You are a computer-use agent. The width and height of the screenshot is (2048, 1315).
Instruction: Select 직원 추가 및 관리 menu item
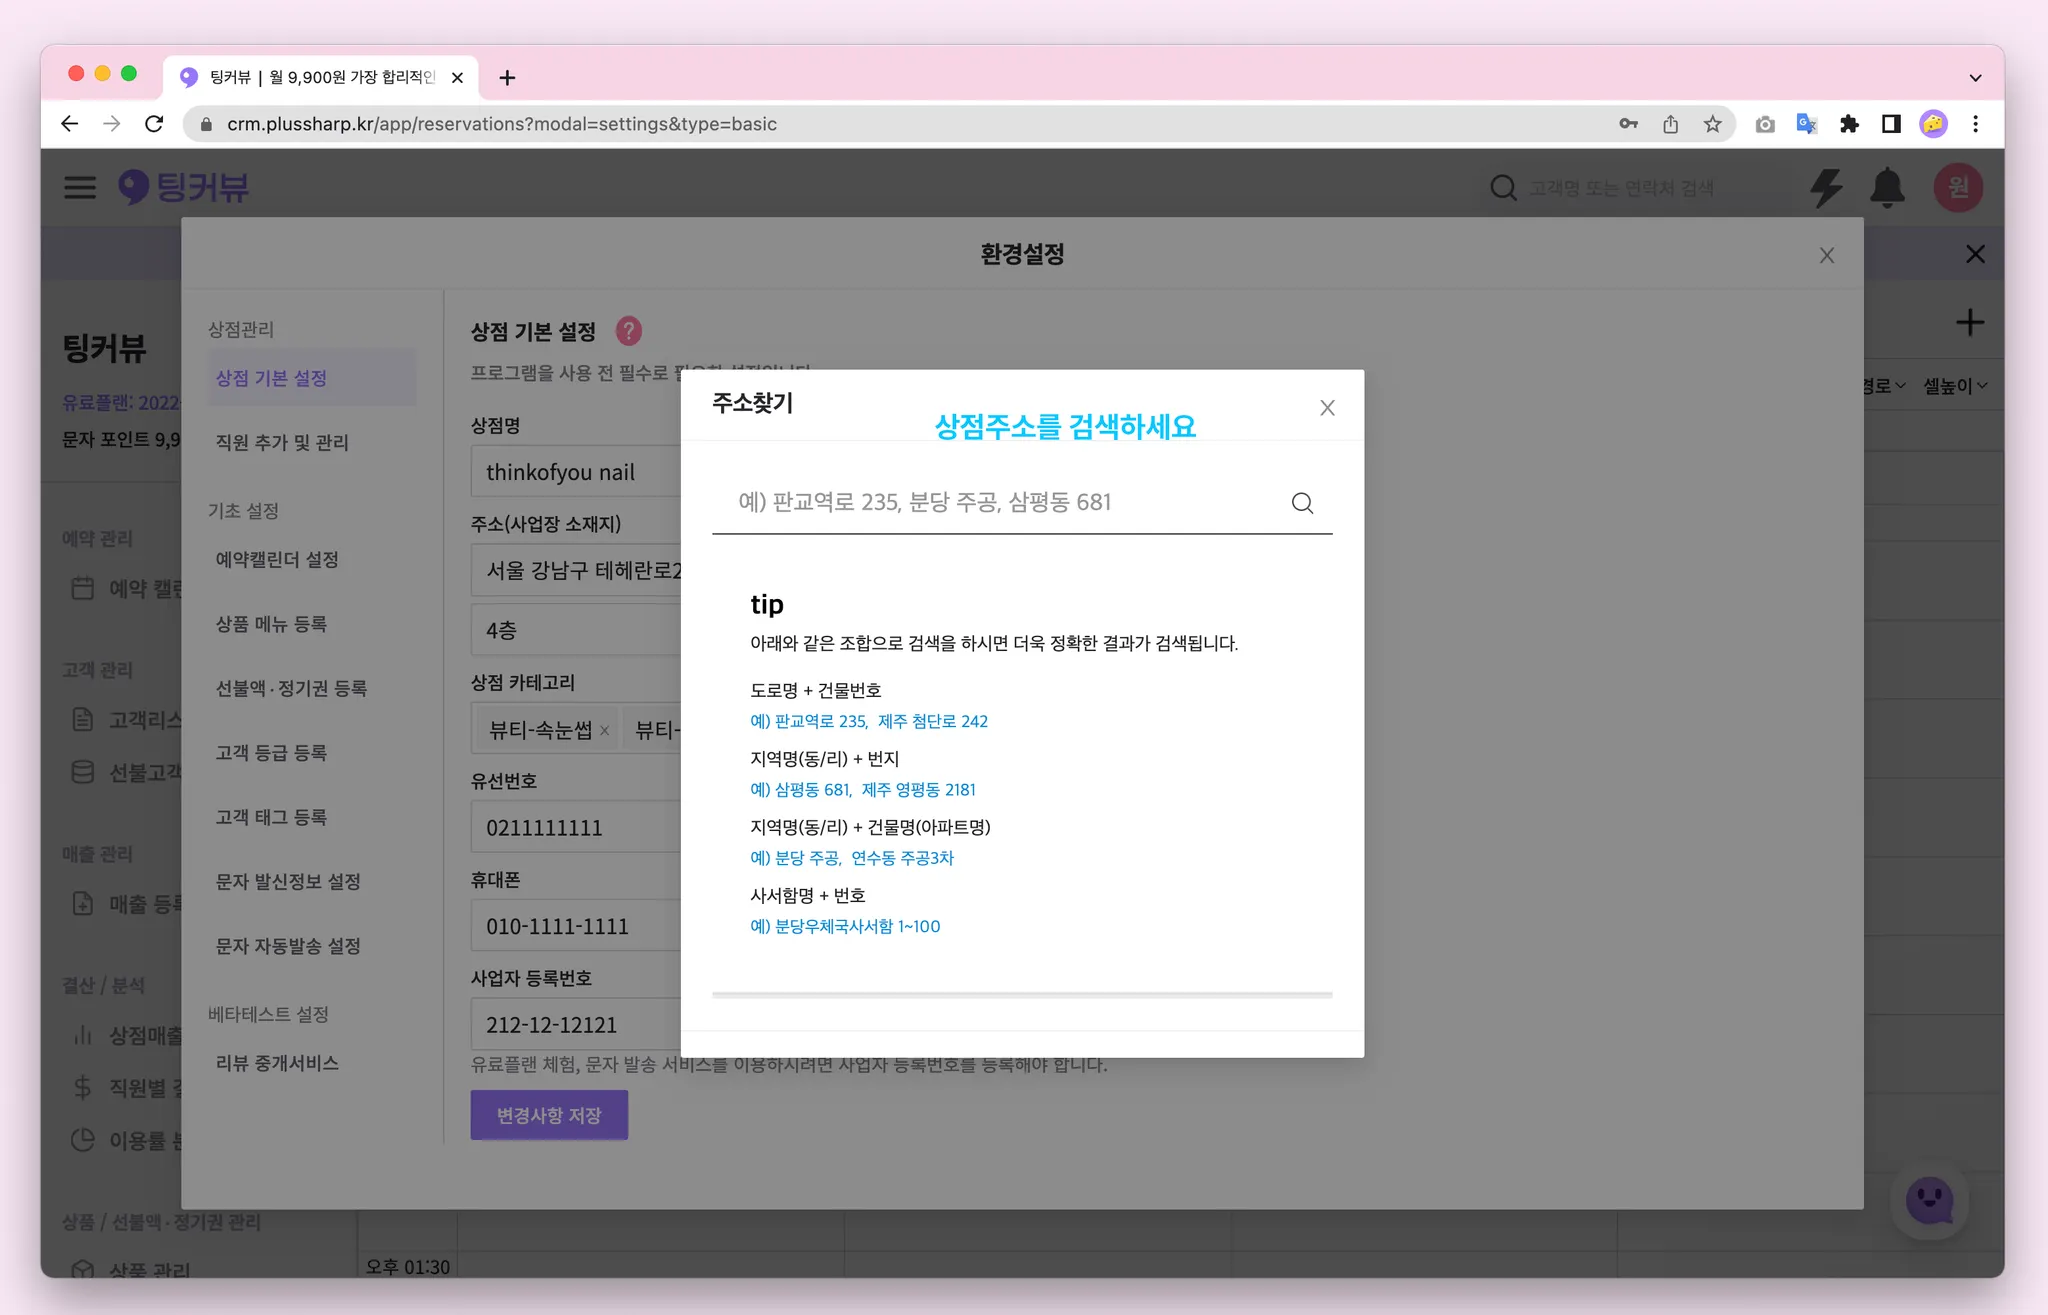coord(282,442)
